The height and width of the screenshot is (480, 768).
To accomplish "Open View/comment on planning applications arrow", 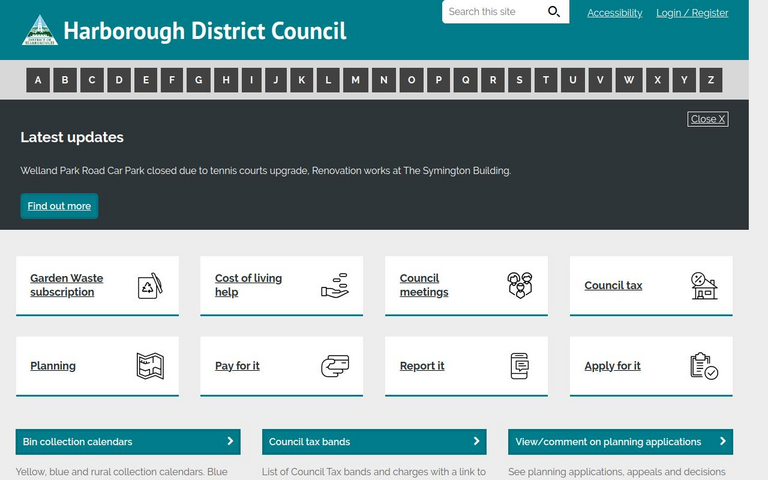I will pos(722,441).
